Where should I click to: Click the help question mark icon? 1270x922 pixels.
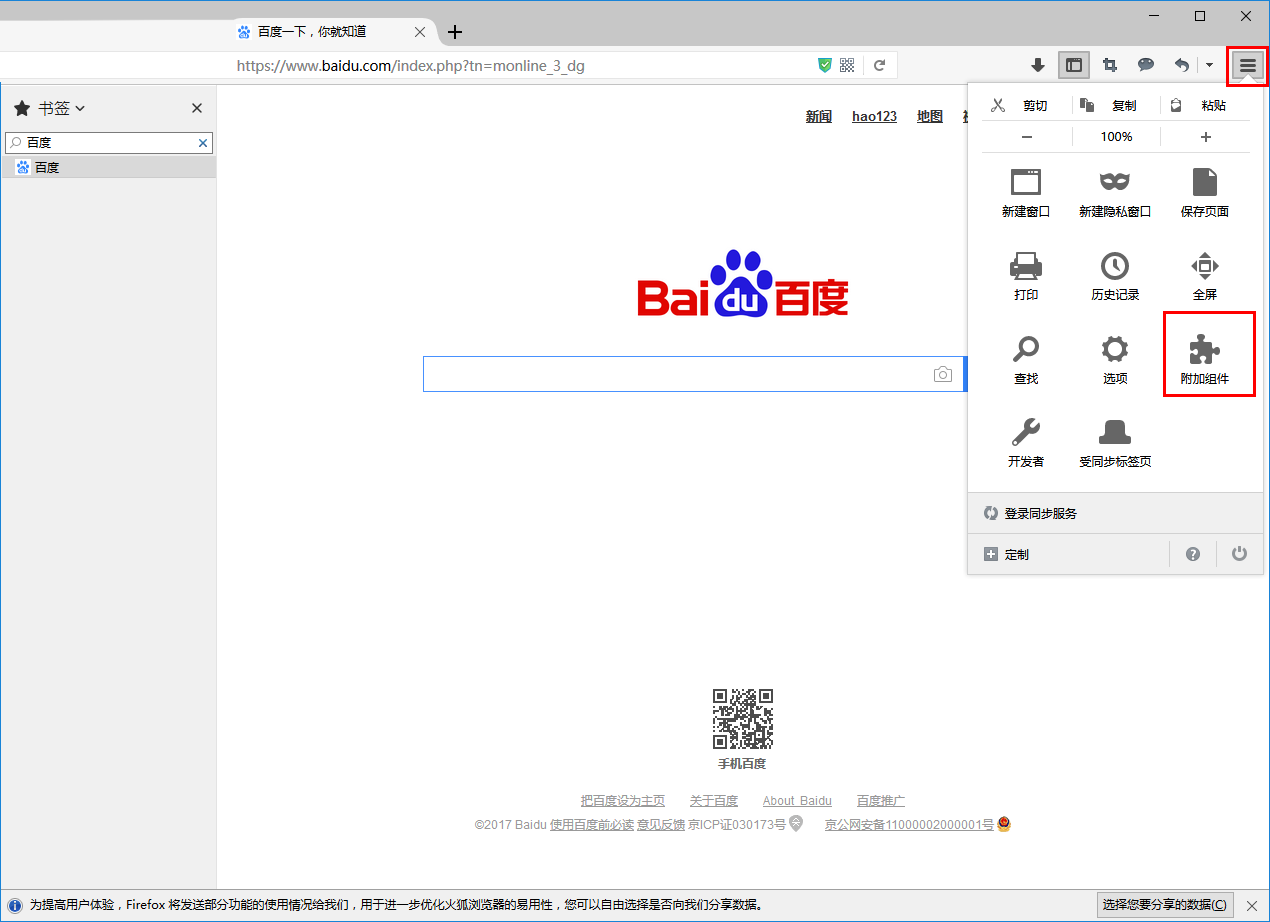point(1193,554)
